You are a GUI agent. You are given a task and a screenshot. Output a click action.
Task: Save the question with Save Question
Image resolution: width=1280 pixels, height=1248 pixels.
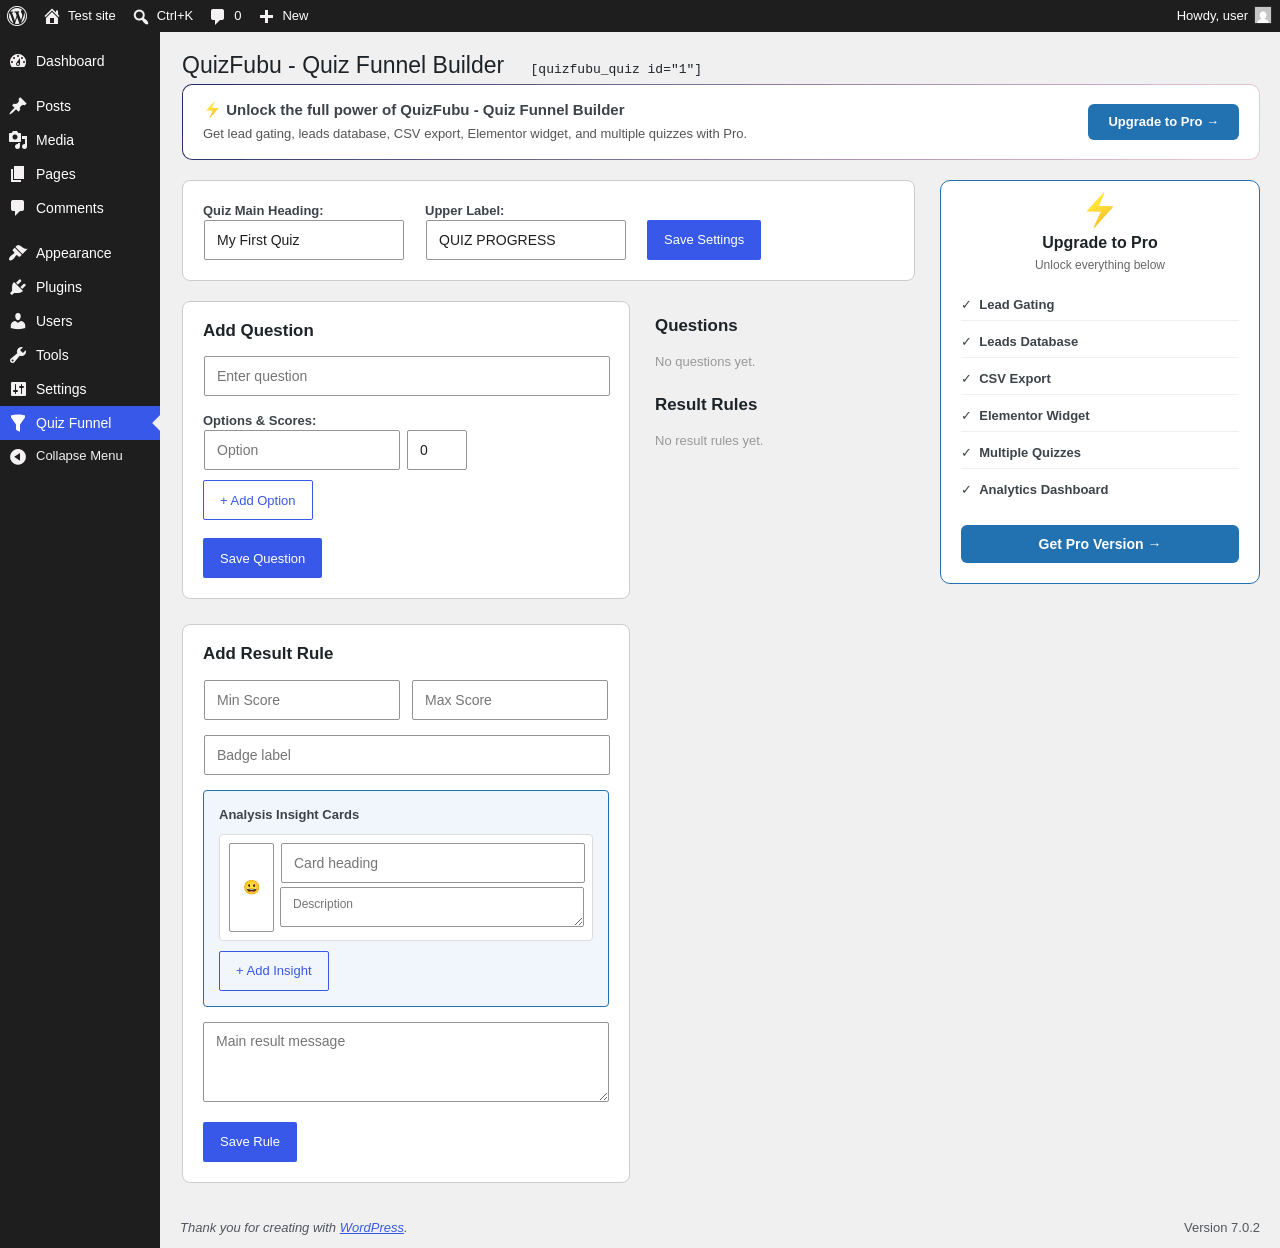coord(262,558)
